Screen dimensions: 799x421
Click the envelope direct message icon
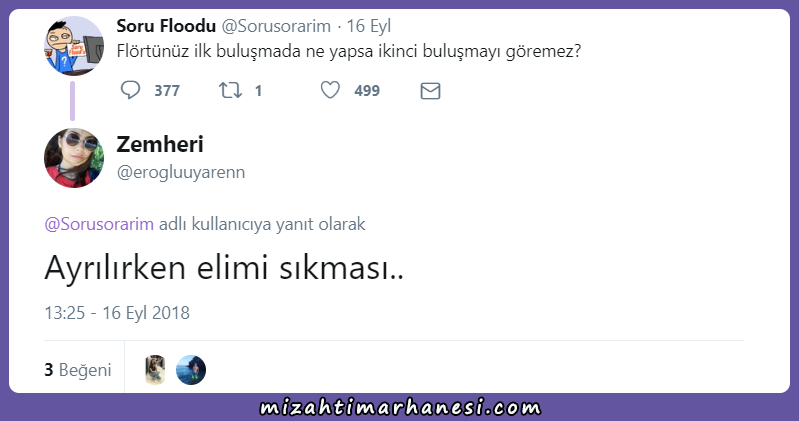(430, 91)
